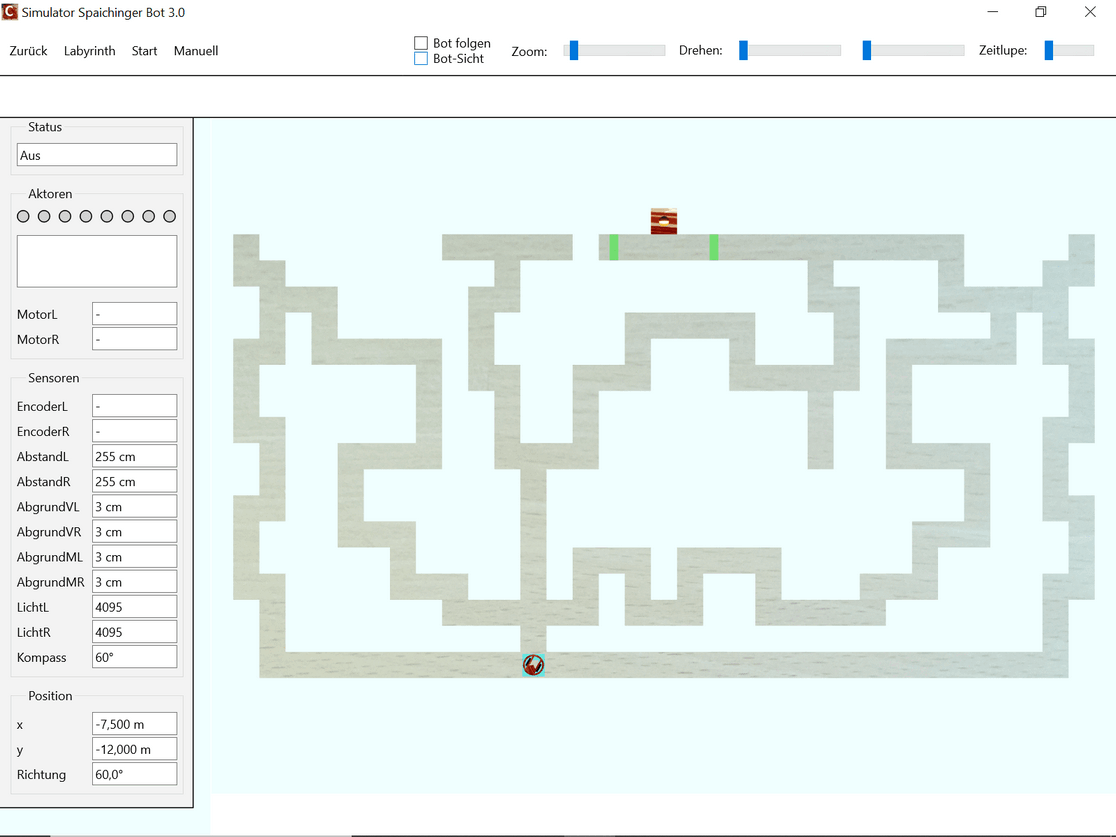Click the app icon in the title bar
Image resolution: width=1116 pixels, height=837 pixels.
(11, 13)
